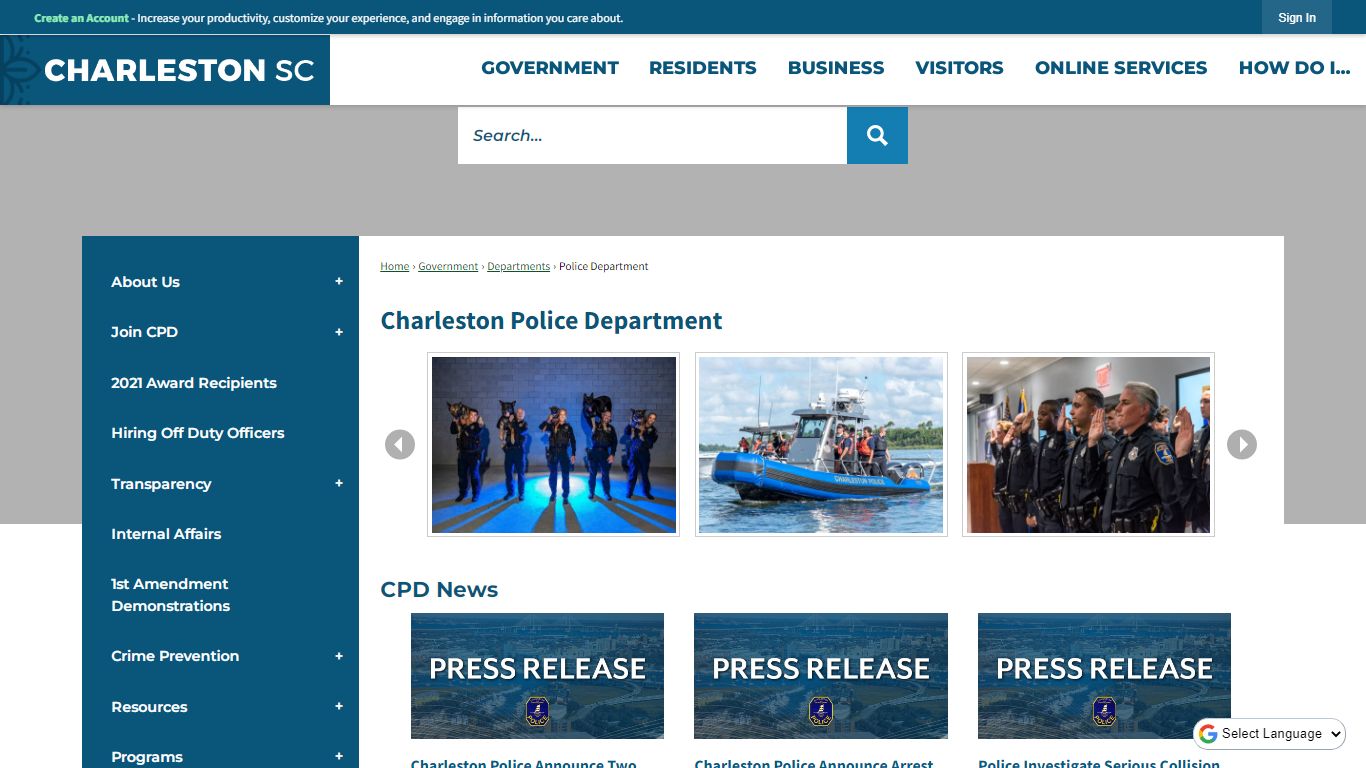
Task: Open the Programs sidebar link
Action: tap(147, 757)
